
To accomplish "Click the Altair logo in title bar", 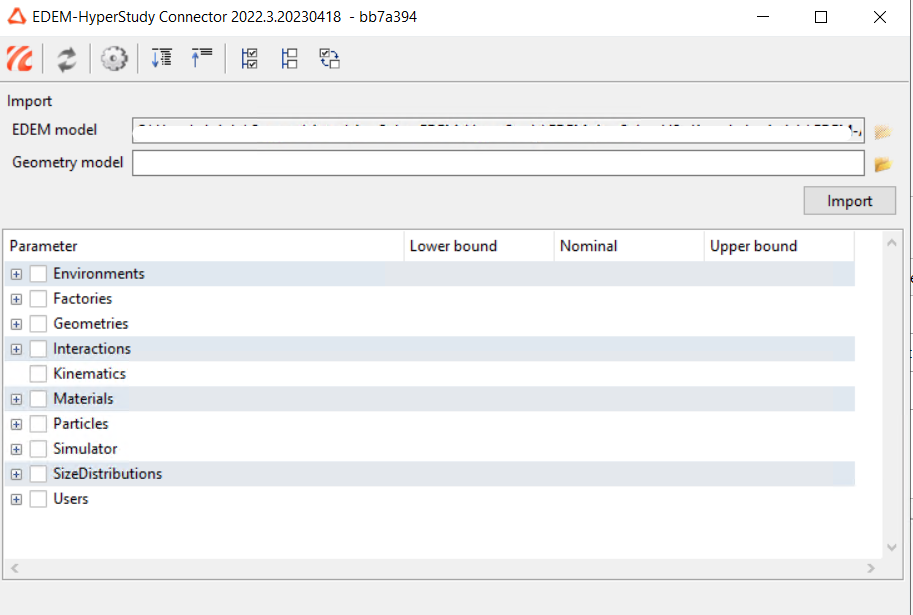I will click(x=16, y=17).
